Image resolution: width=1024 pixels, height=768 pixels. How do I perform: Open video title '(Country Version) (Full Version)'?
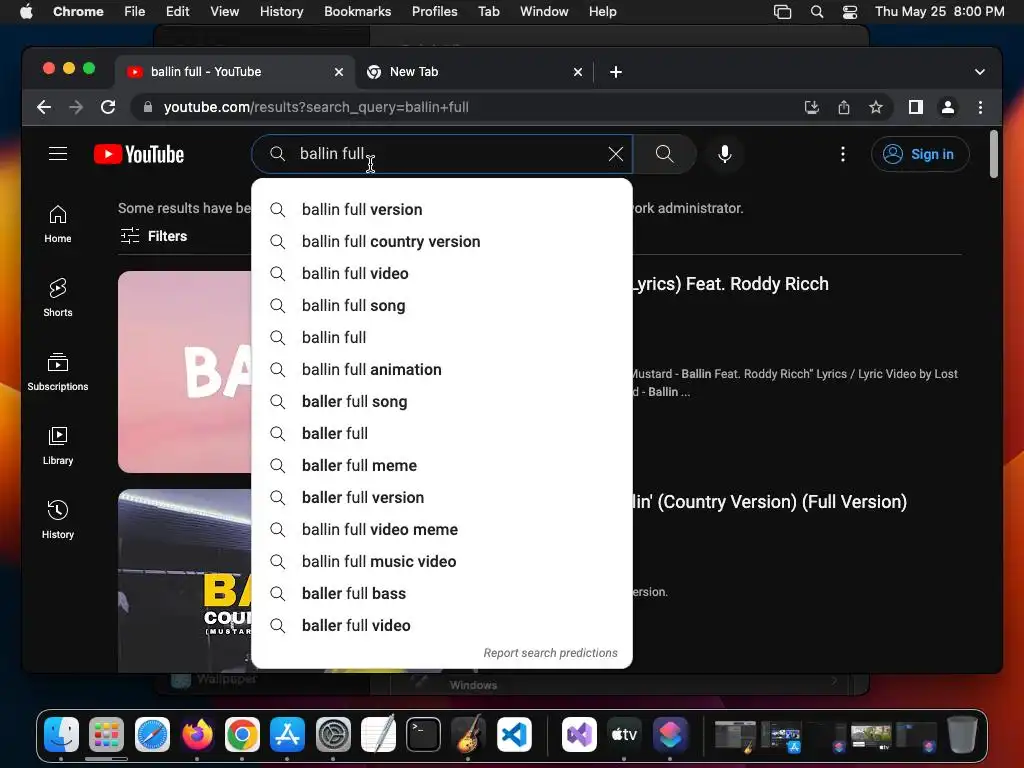(x=769, y=502)
